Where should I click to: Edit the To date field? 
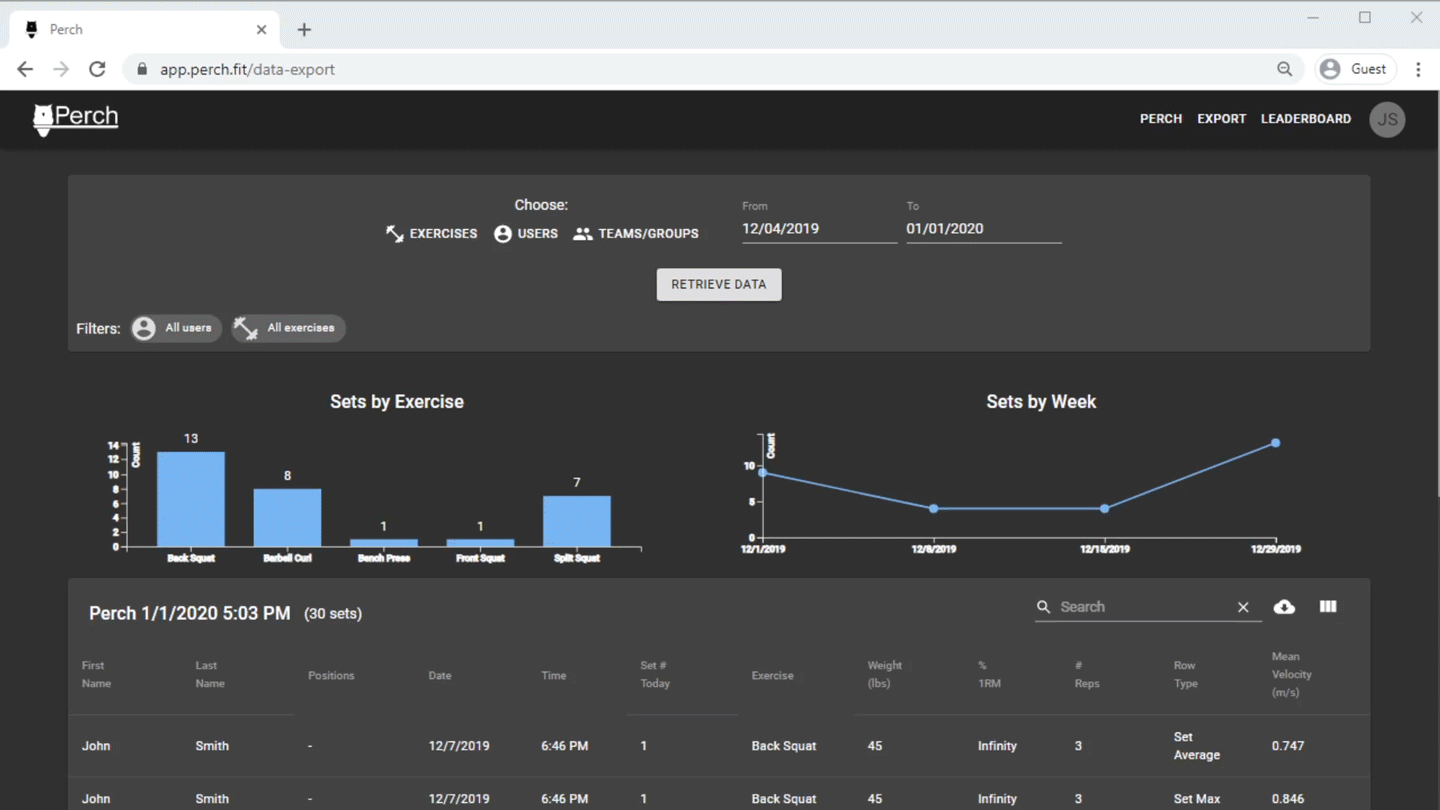tap(984, 229)
